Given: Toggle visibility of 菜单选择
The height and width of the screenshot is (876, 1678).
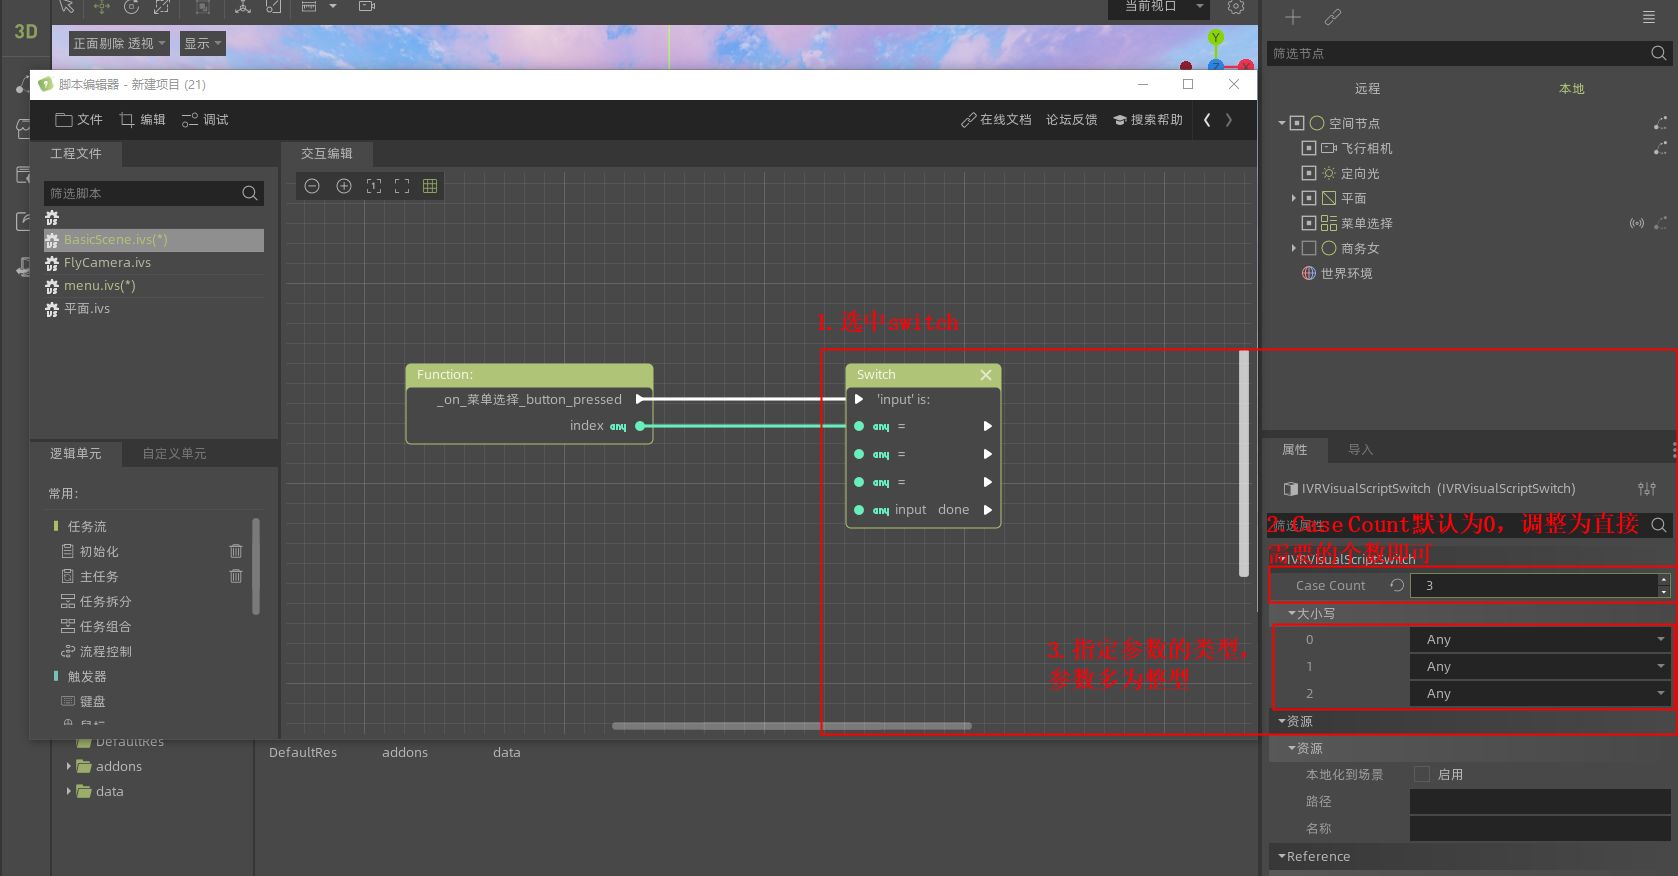Looking at the screenshot, I should pos(1309,223).
